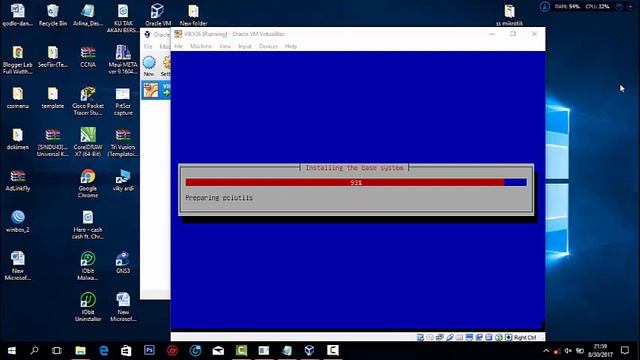
Task: Switch to VirtualBox cube taskbar icon
Action: 309,351
